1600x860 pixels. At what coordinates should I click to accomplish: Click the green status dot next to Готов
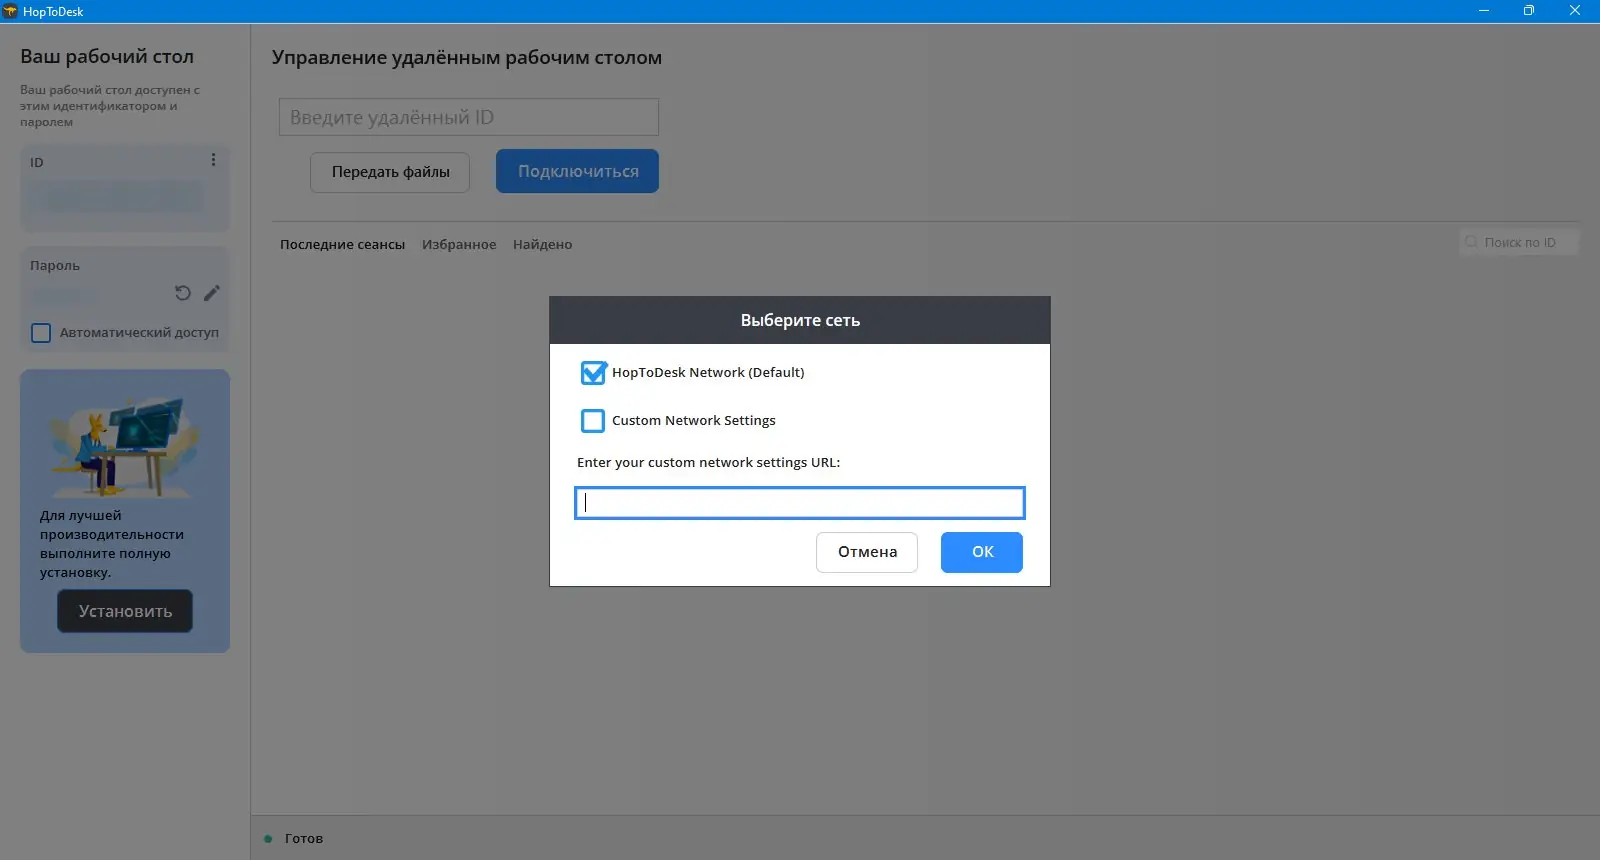click(268, 839)
